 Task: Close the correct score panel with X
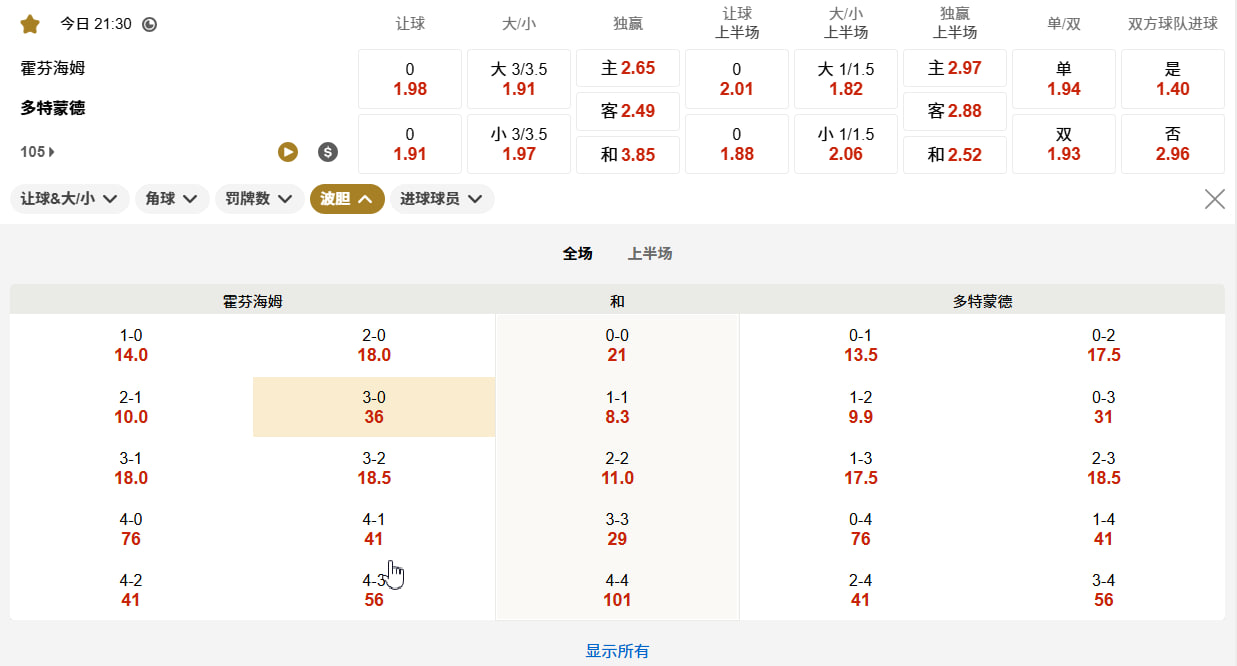[x=1215, y=199]
